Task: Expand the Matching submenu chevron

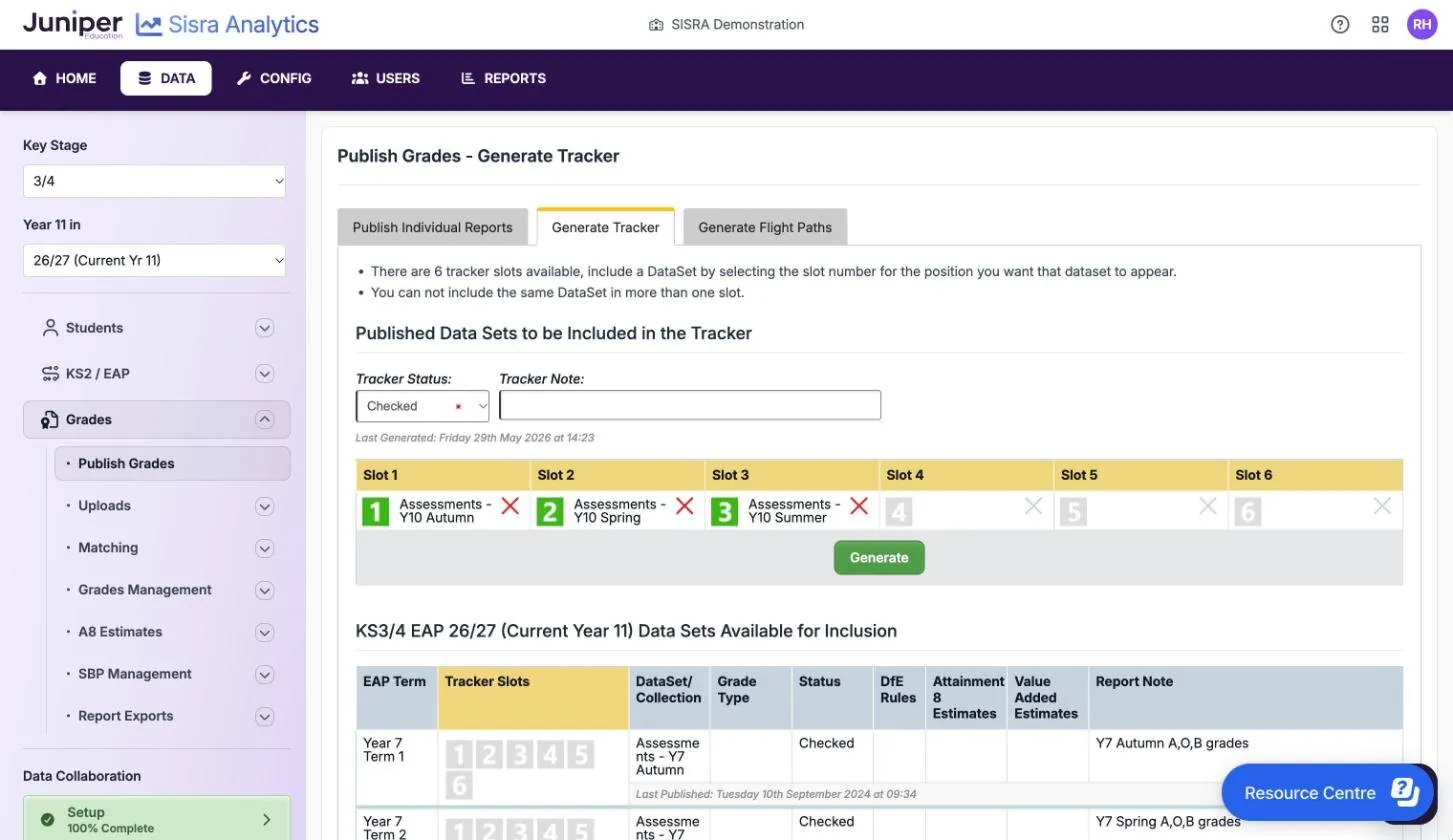Action: point(264,548)
